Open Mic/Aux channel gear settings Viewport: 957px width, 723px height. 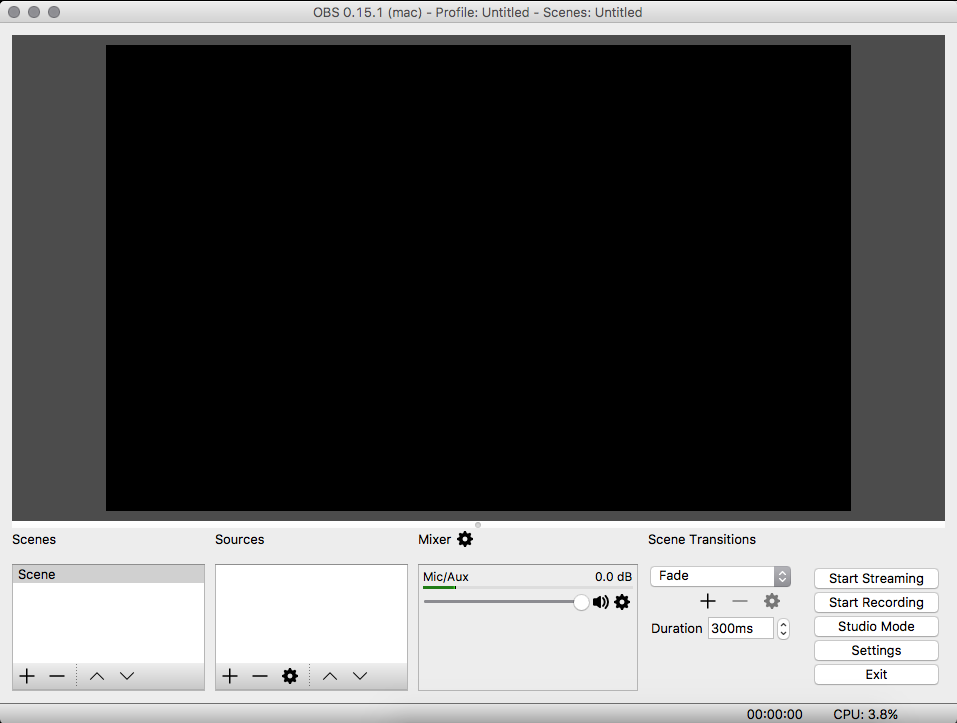[622, 602]
